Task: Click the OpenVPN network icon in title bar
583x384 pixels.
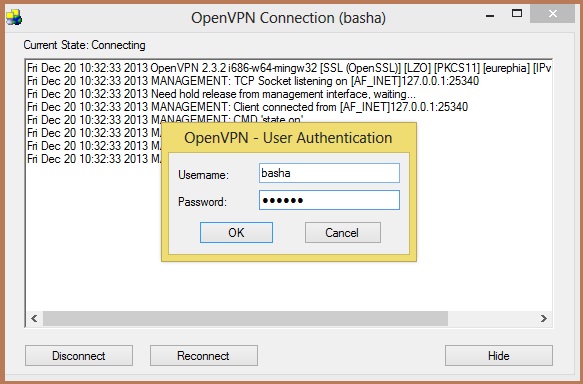Action: [x=14, y=17]
